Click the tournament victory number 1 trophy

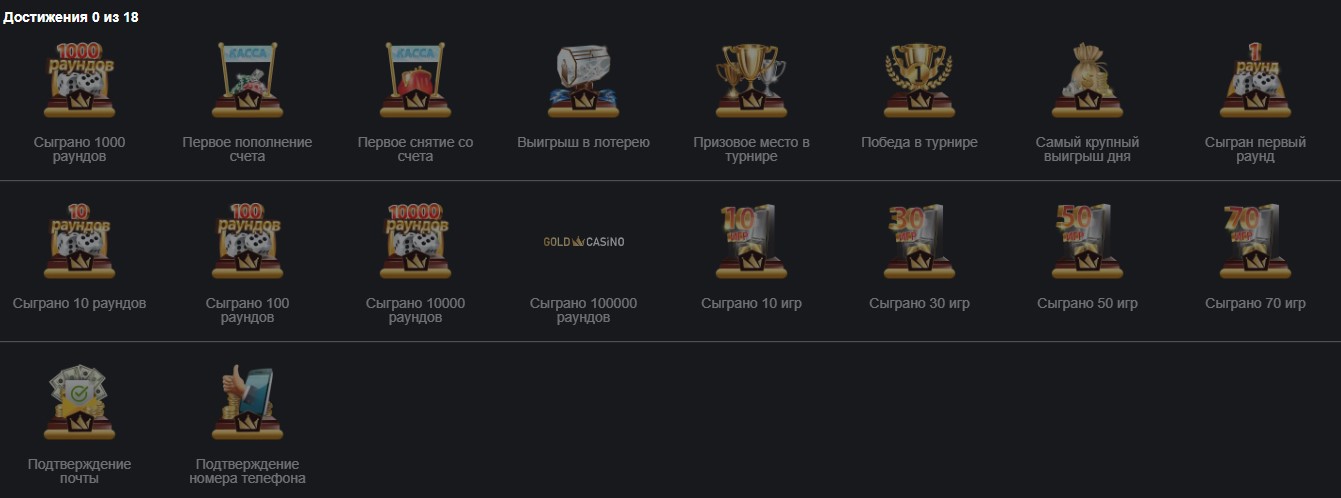pos(919,80)
